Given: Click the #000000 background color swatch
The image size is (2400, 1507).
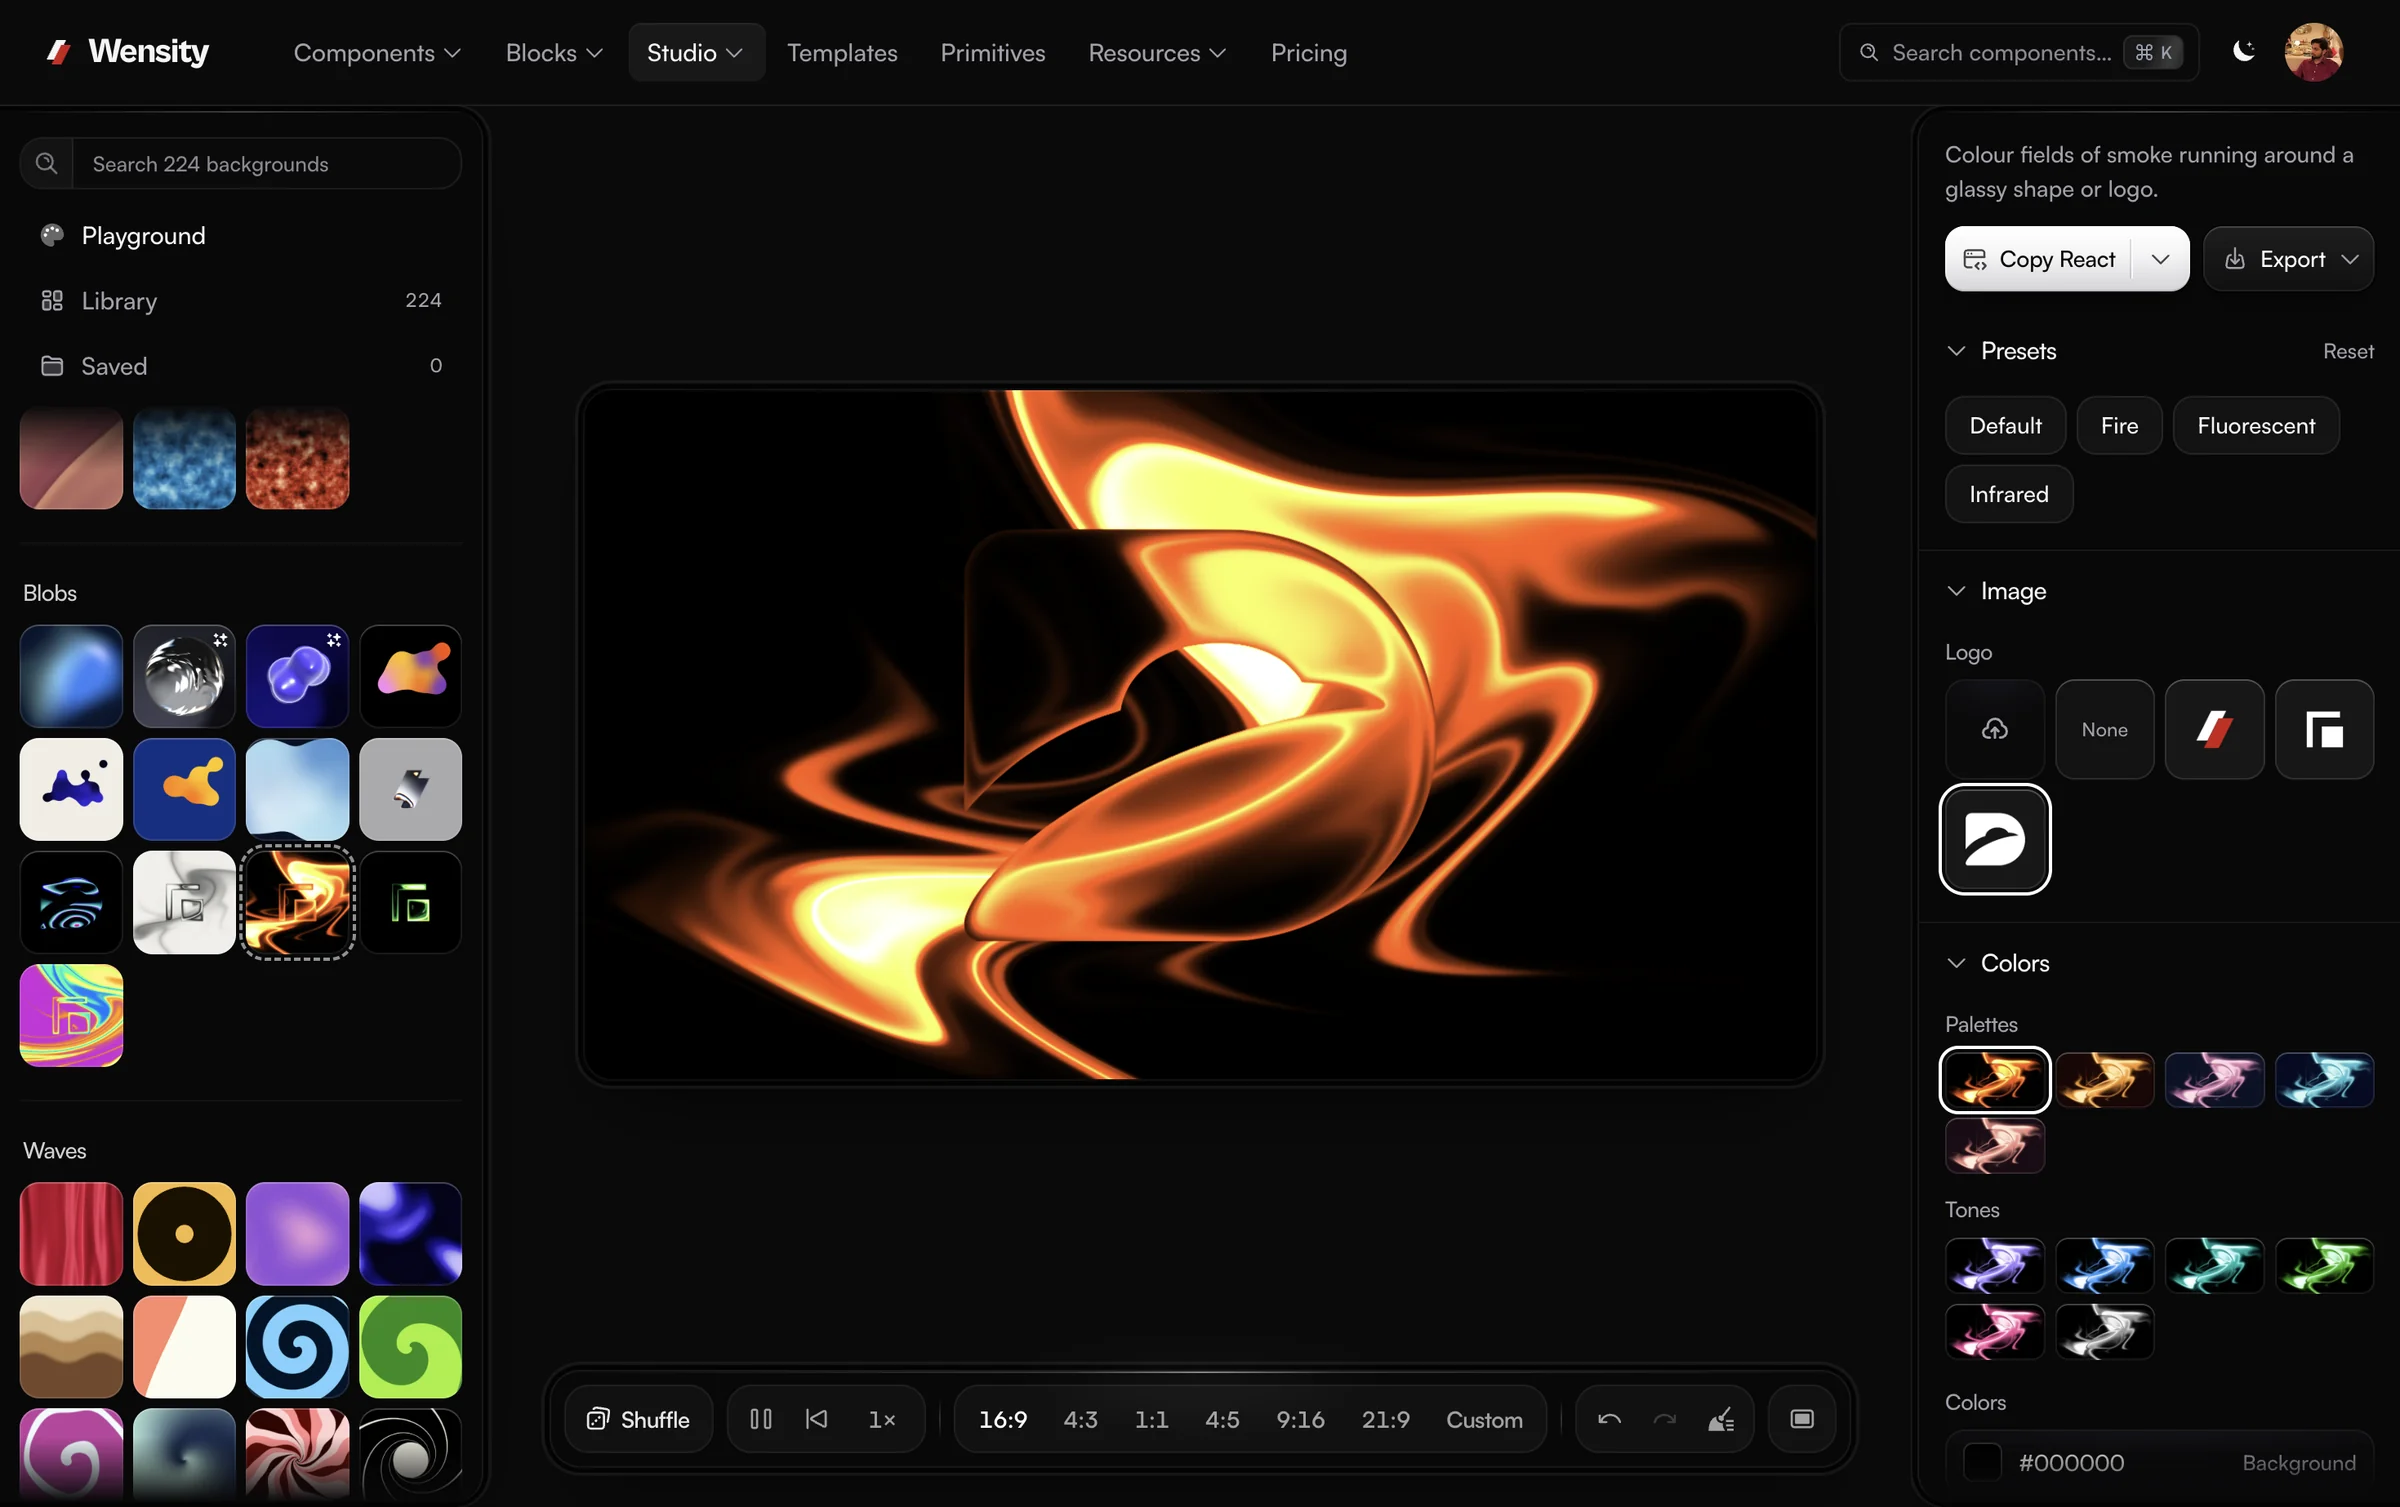Looking at the screenshot, I should (x=1982, y=1462).
